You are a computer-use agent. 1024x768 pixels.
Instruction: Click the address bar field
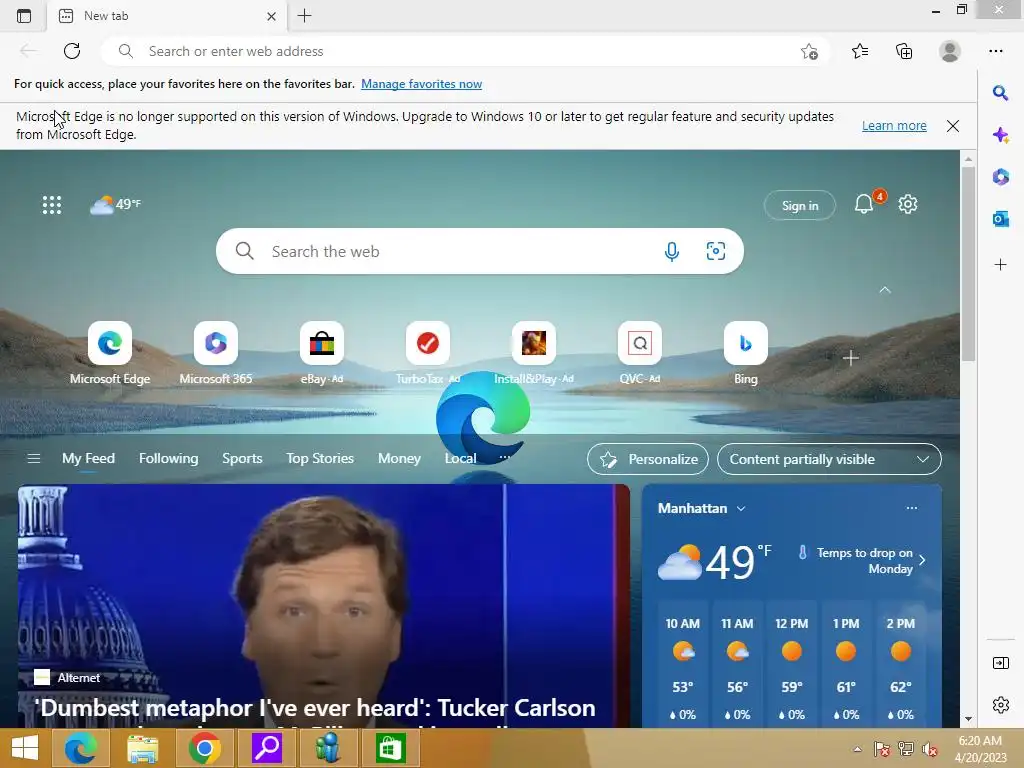point(464,51)
